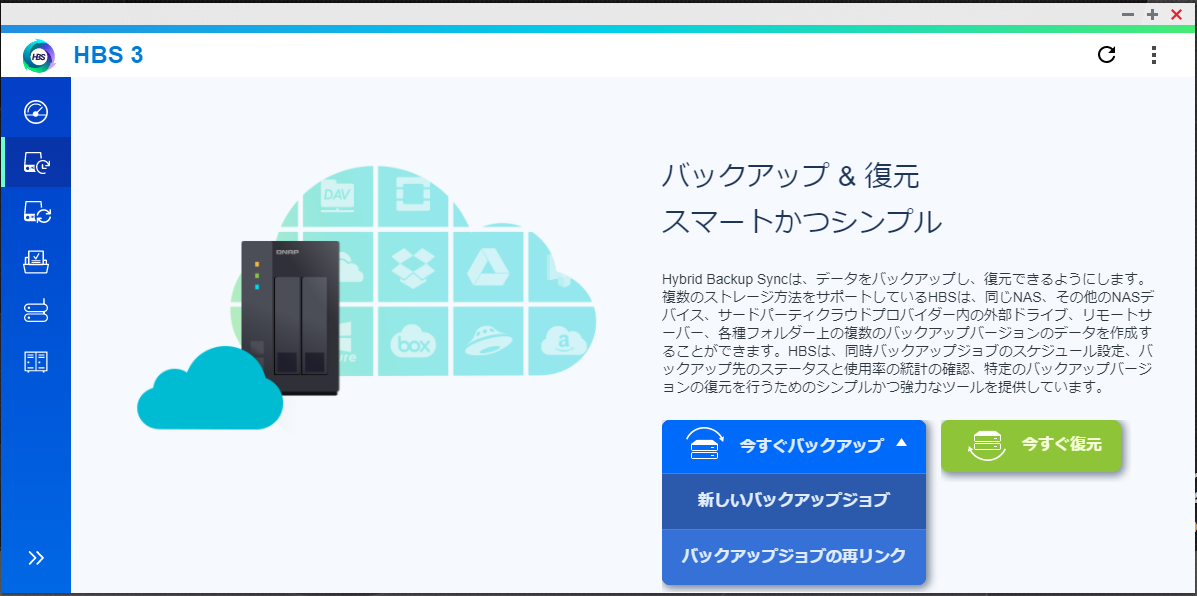Close the HBS 3 window

(x=1176, y=14)
